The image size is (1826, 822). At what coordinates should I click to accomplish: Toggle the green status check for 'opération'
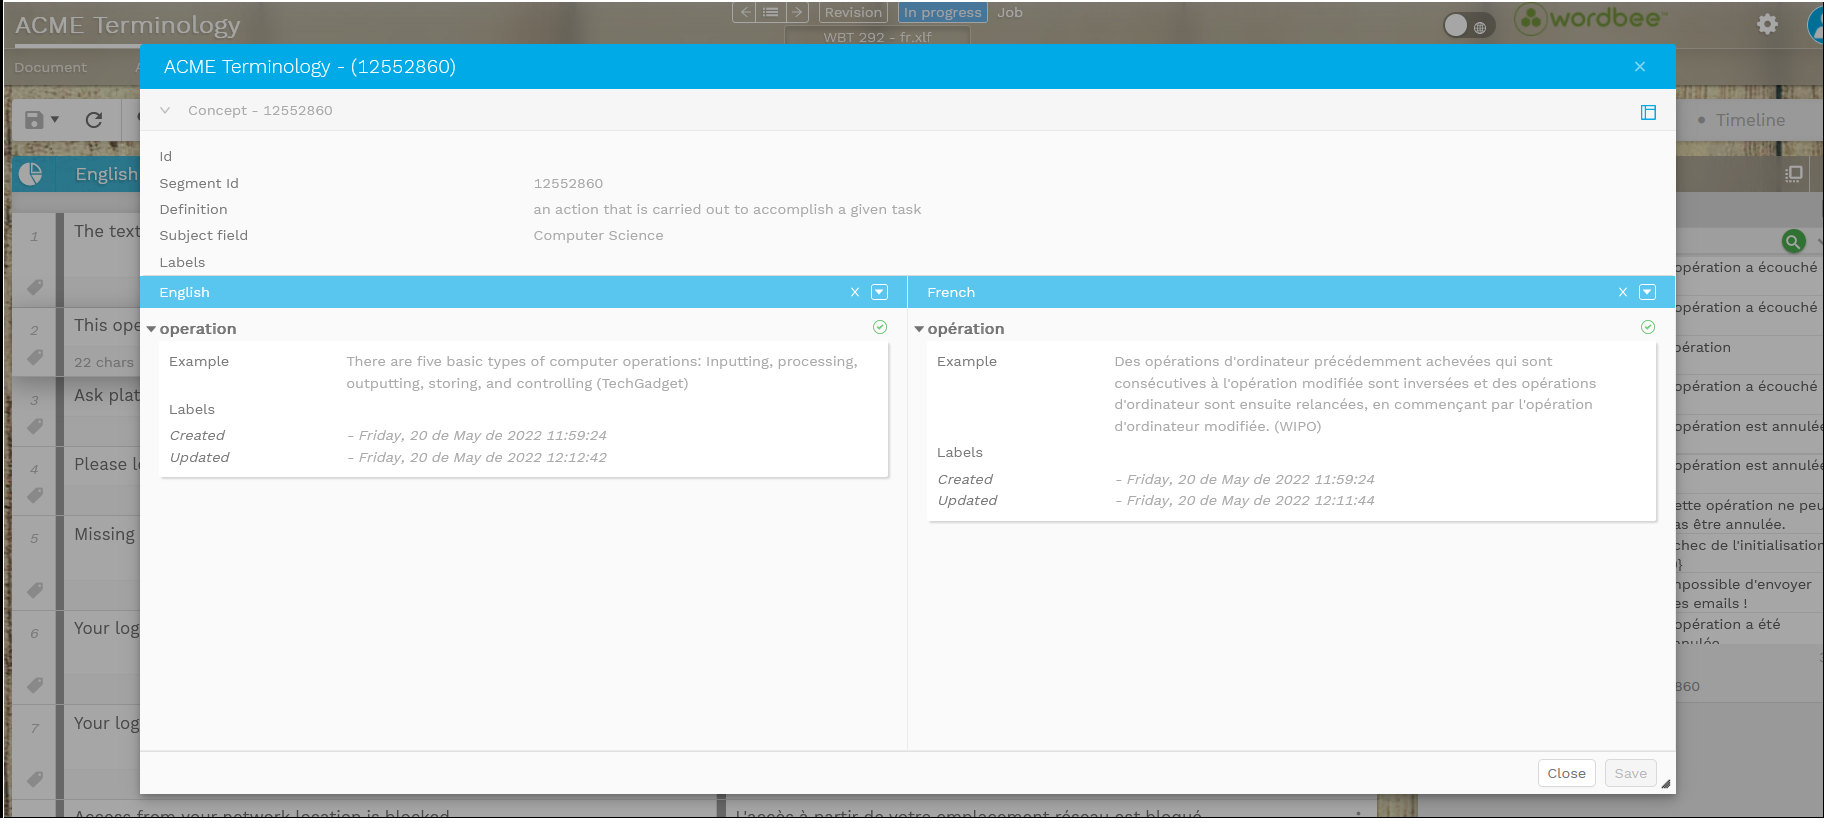tap(1647, 327)
